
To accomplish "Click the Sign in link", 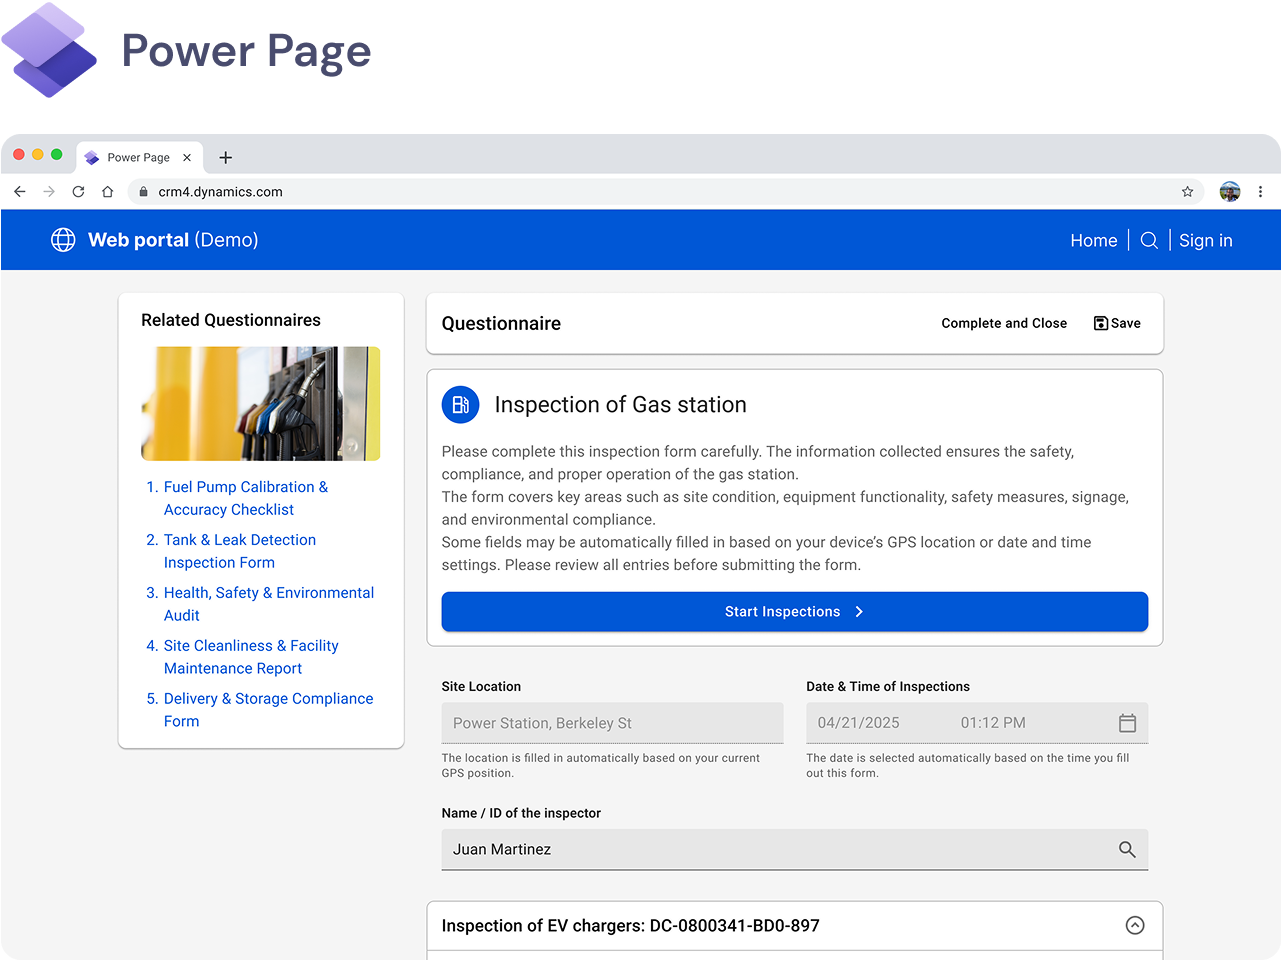I will [x=1205, y=240].
